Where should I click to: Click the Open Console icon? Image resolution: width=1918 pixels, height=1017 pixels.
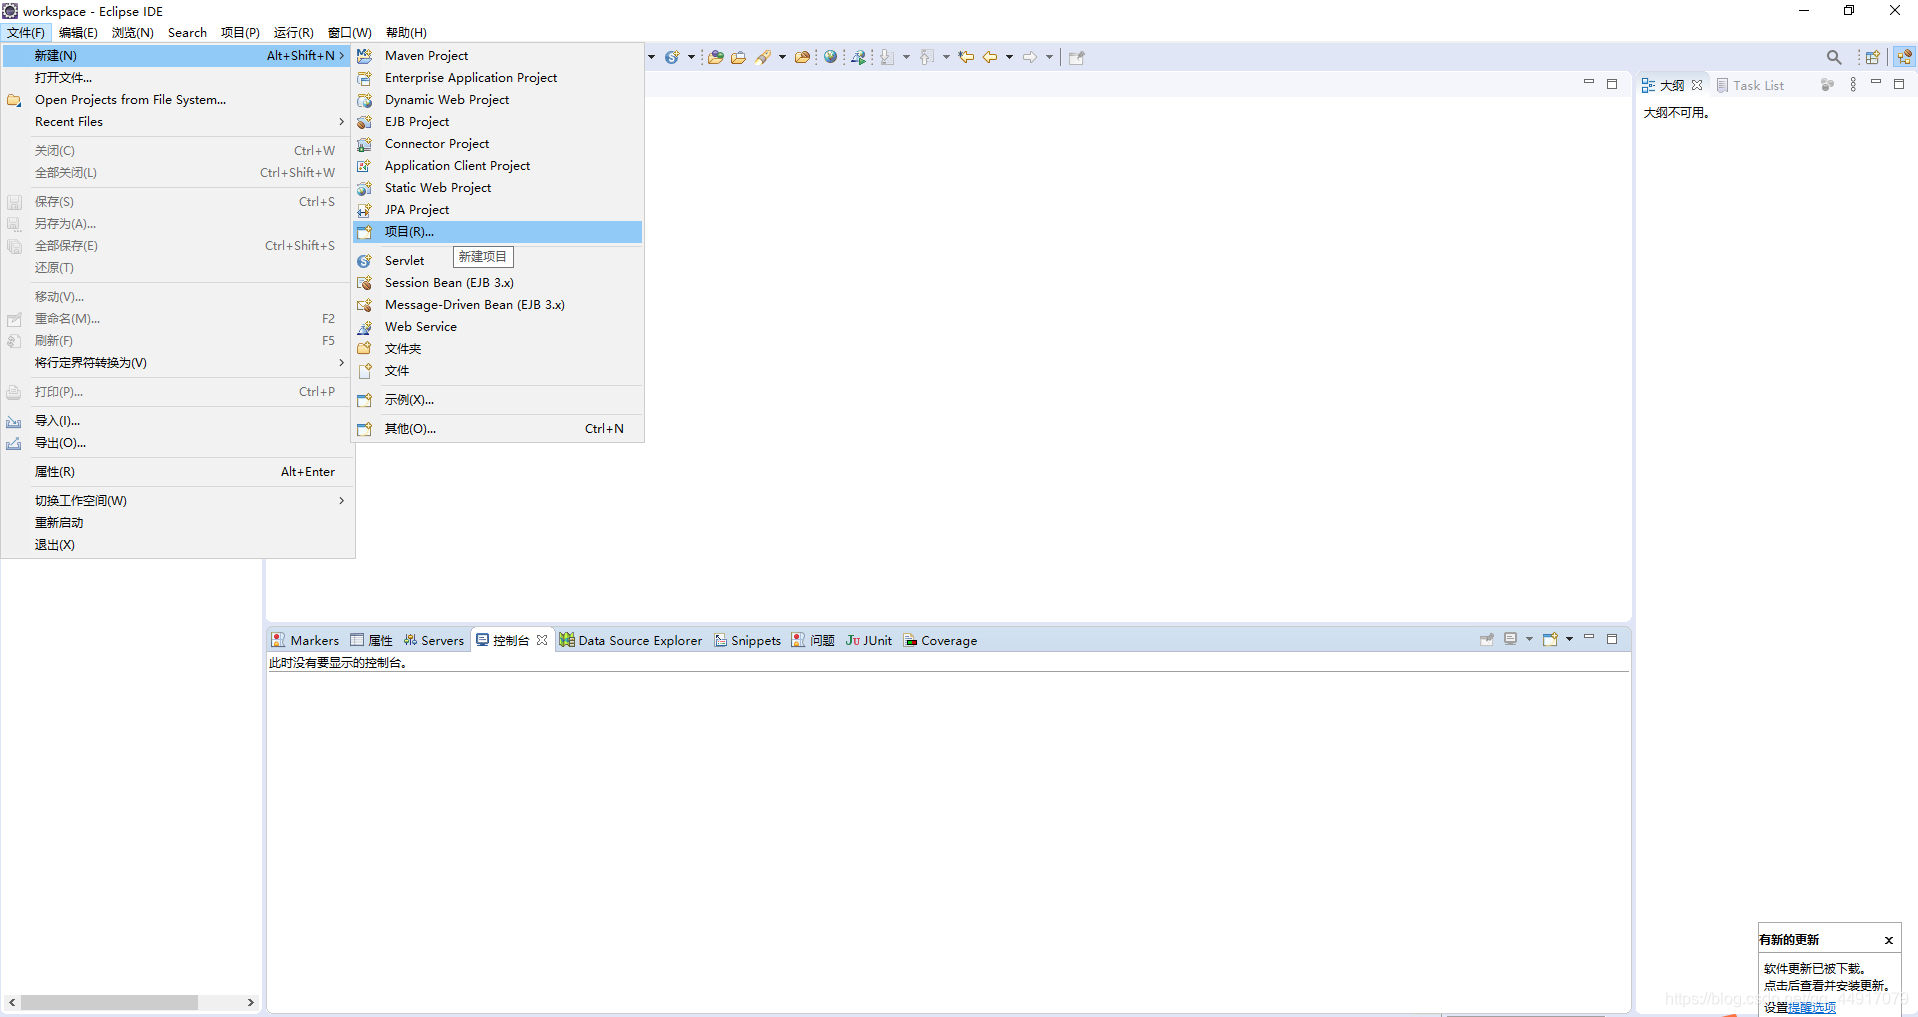pyautogui.click(x=1550, y=639)
